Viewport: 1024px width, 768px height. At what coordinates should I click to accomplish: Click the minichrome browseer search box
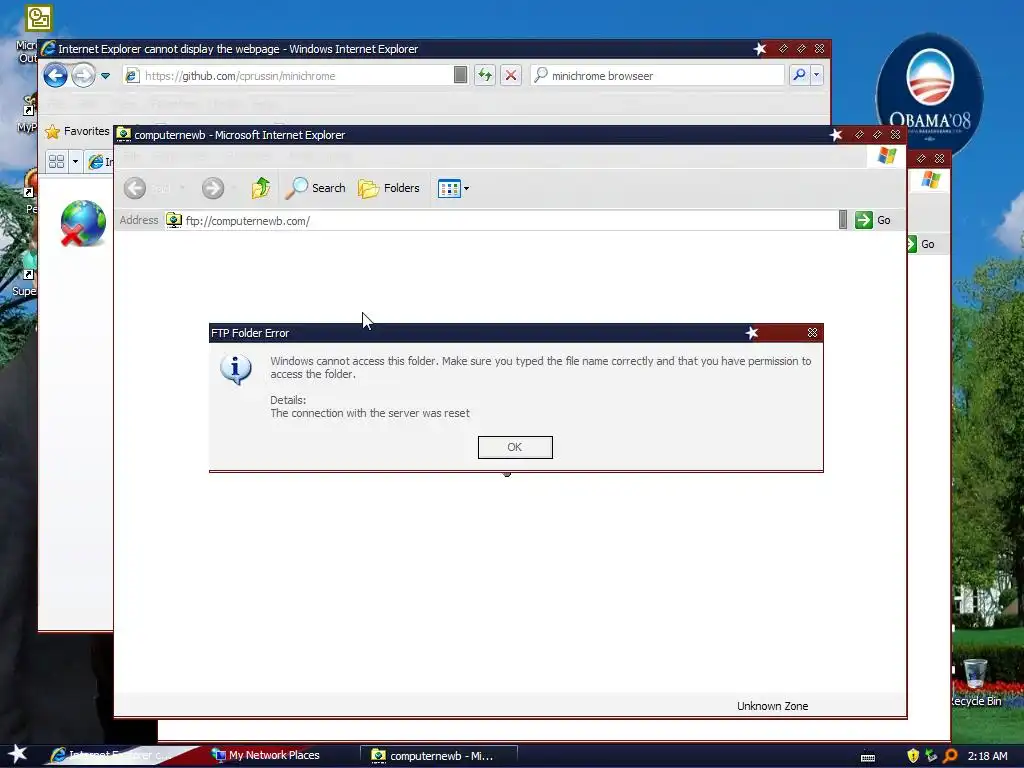click(658, 76)
